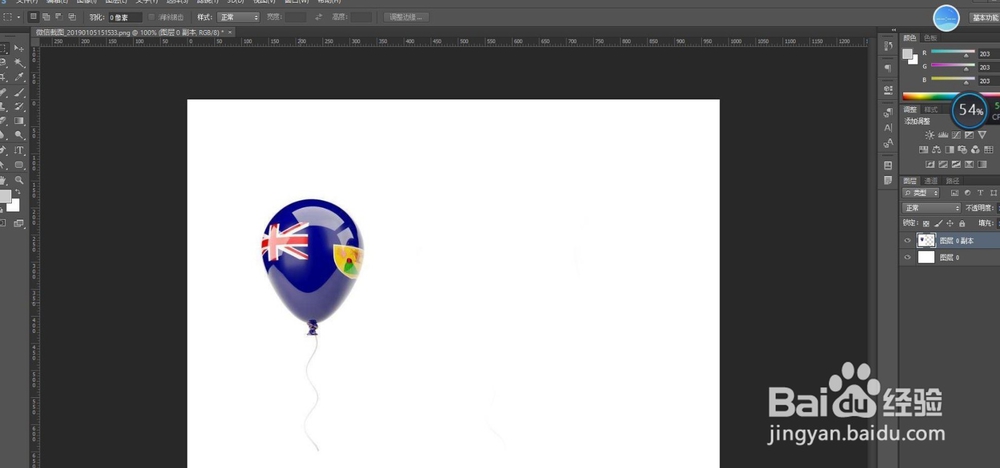The height and width of the screenshot is (468, 1000).
Task: Click the R value field showing 203
Action: pos(987,54)
